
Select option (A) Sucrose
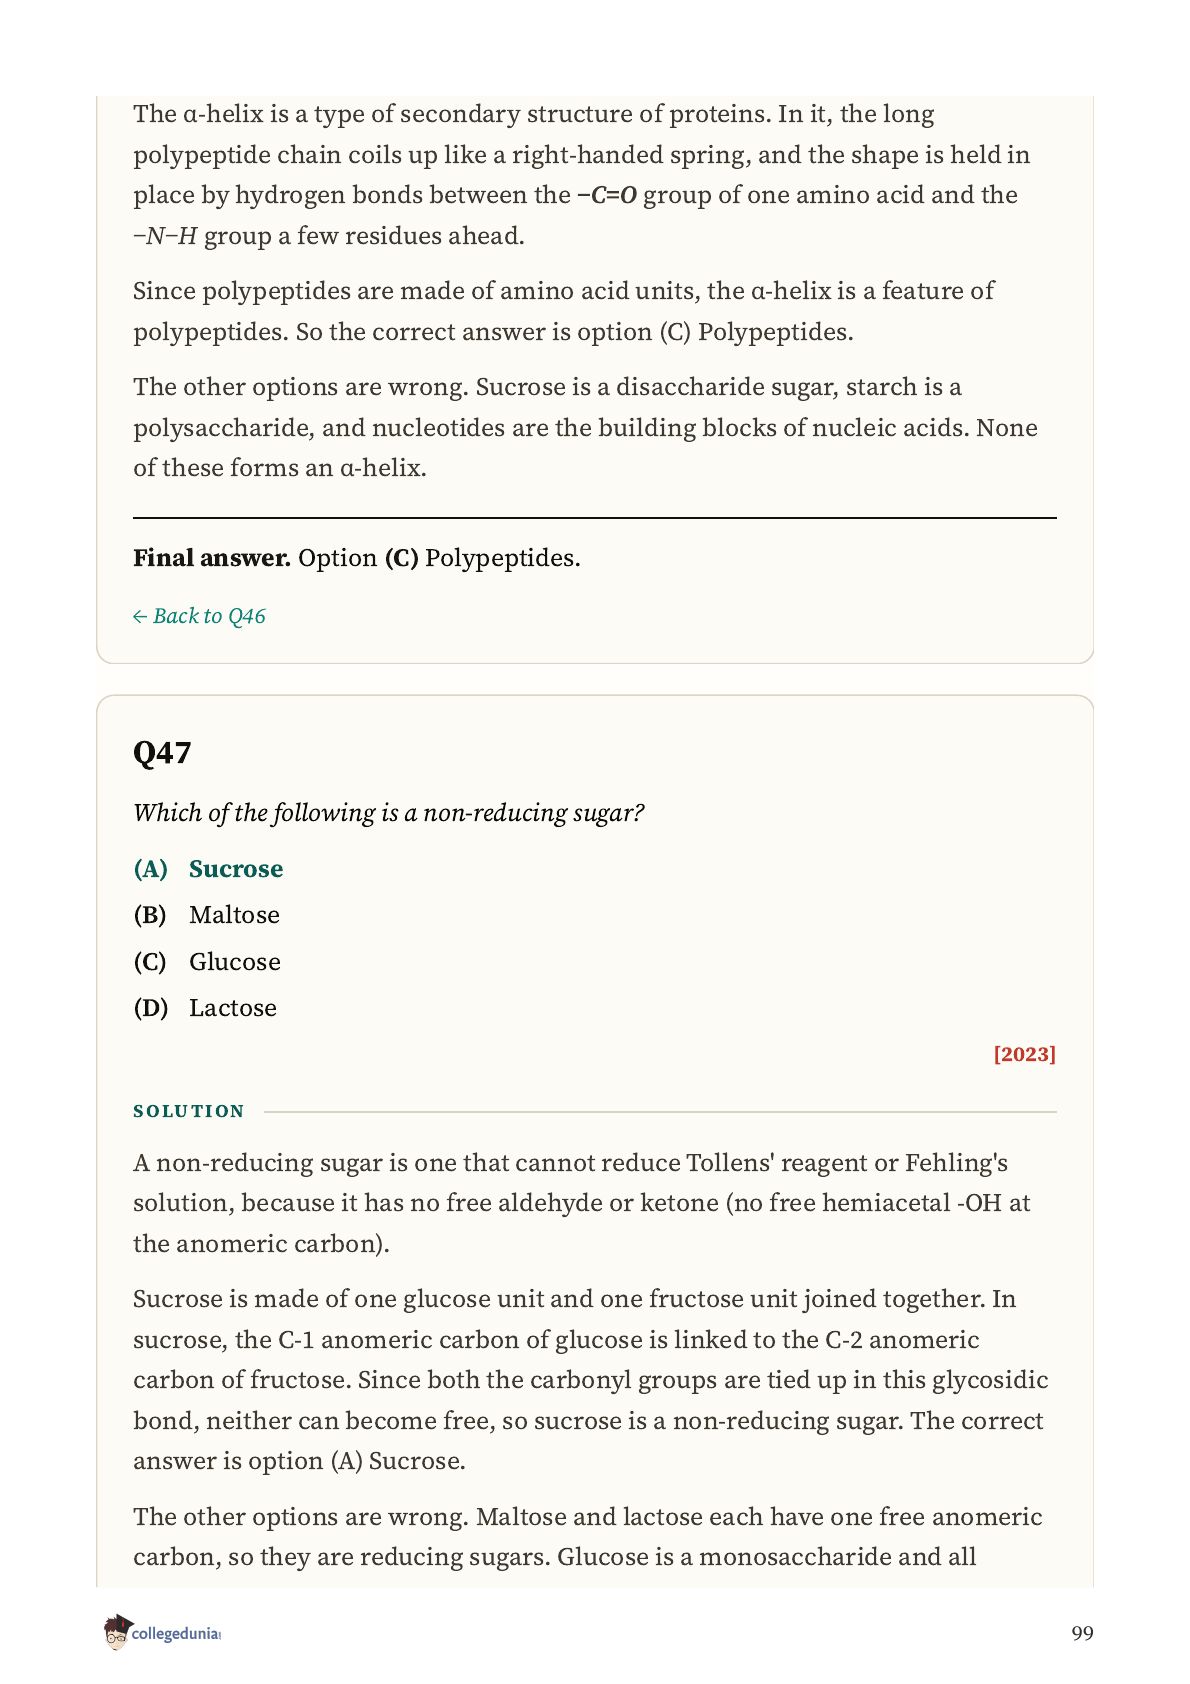[x=208, y=869]
